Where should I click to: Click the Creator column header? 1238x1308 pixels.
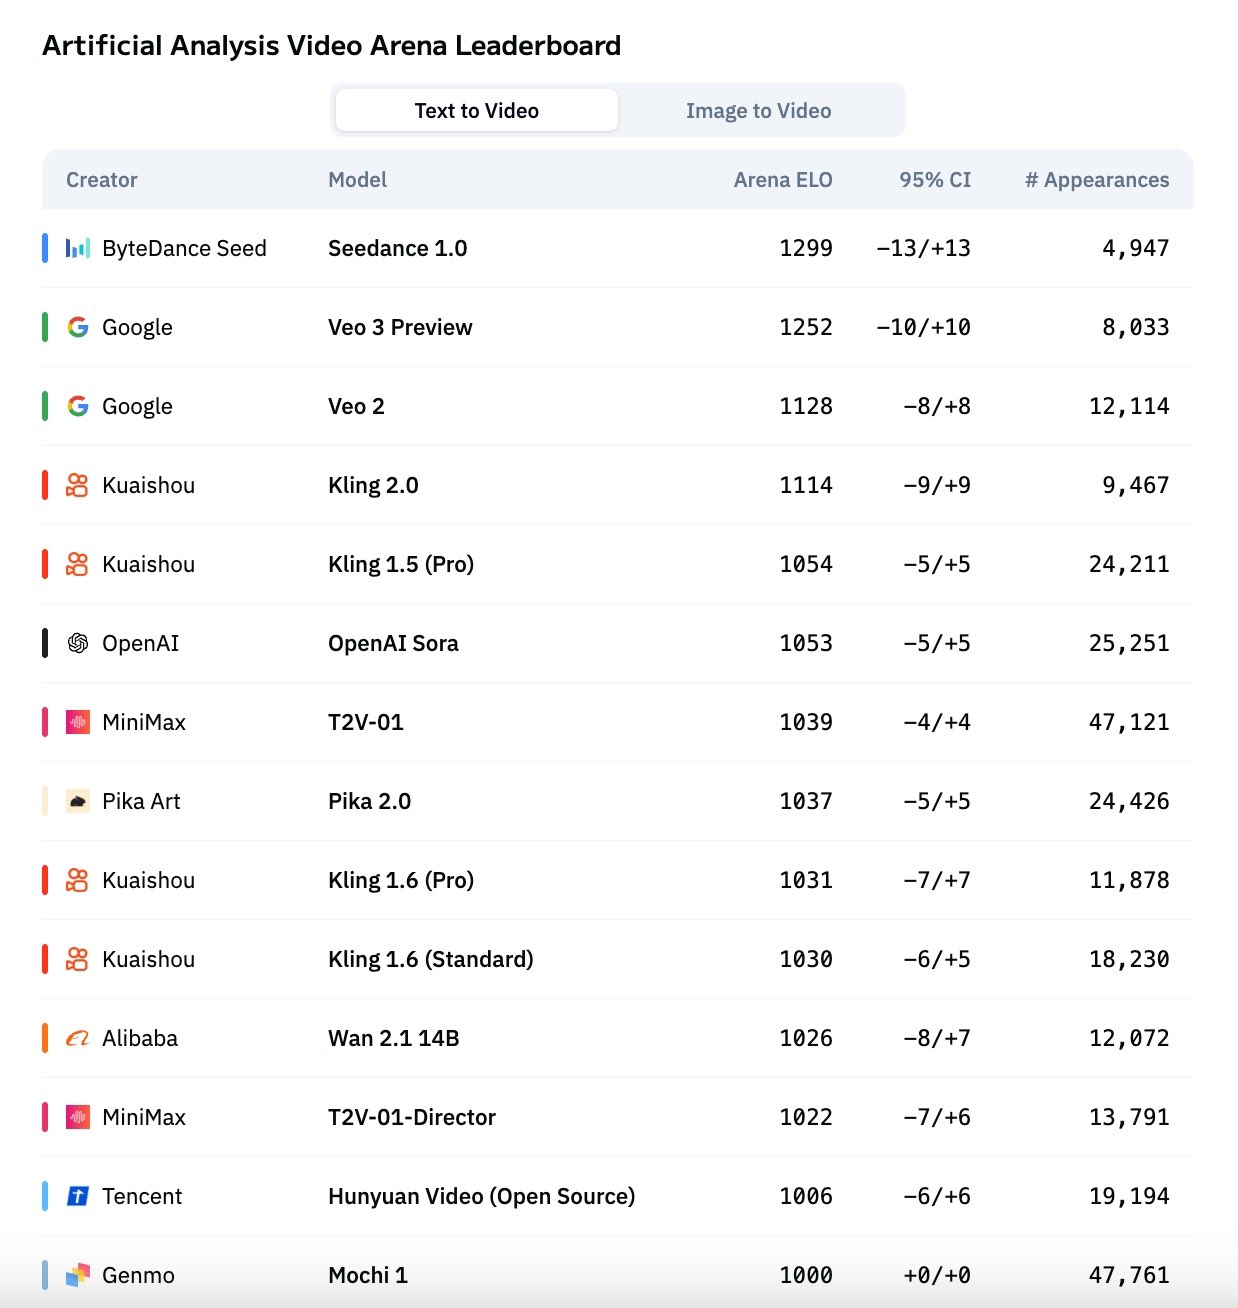[102, 180]
